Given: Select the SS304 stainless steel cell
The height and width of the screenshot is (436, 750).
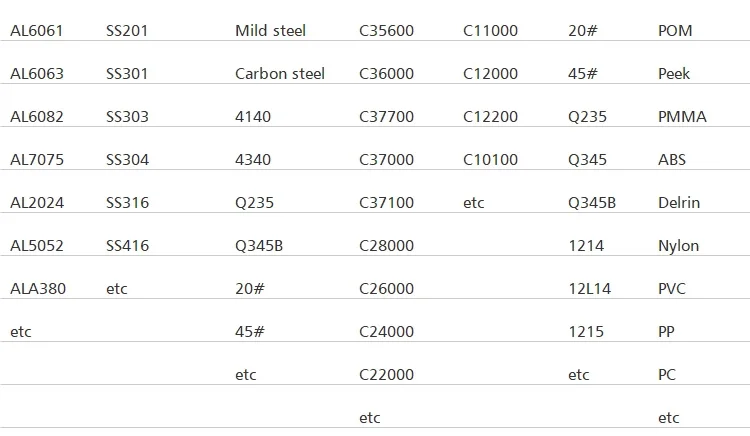Looking at the screenshot, I should tap(127, 160).
